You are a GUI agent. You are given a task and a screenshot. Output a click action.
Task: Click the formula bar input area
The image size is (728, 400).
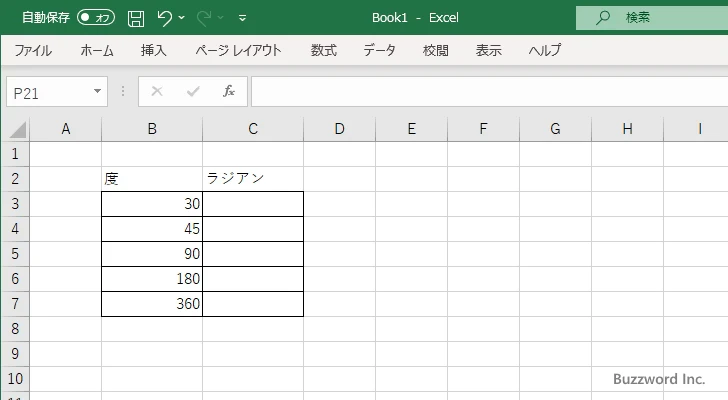pyautogui.click(x=490, y=92)
